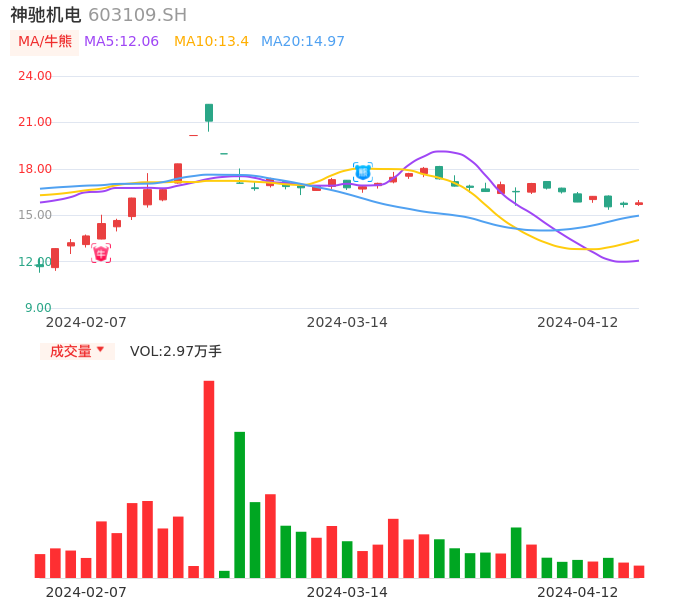Open the 成交量 indicator dropdown

[77, 351]
